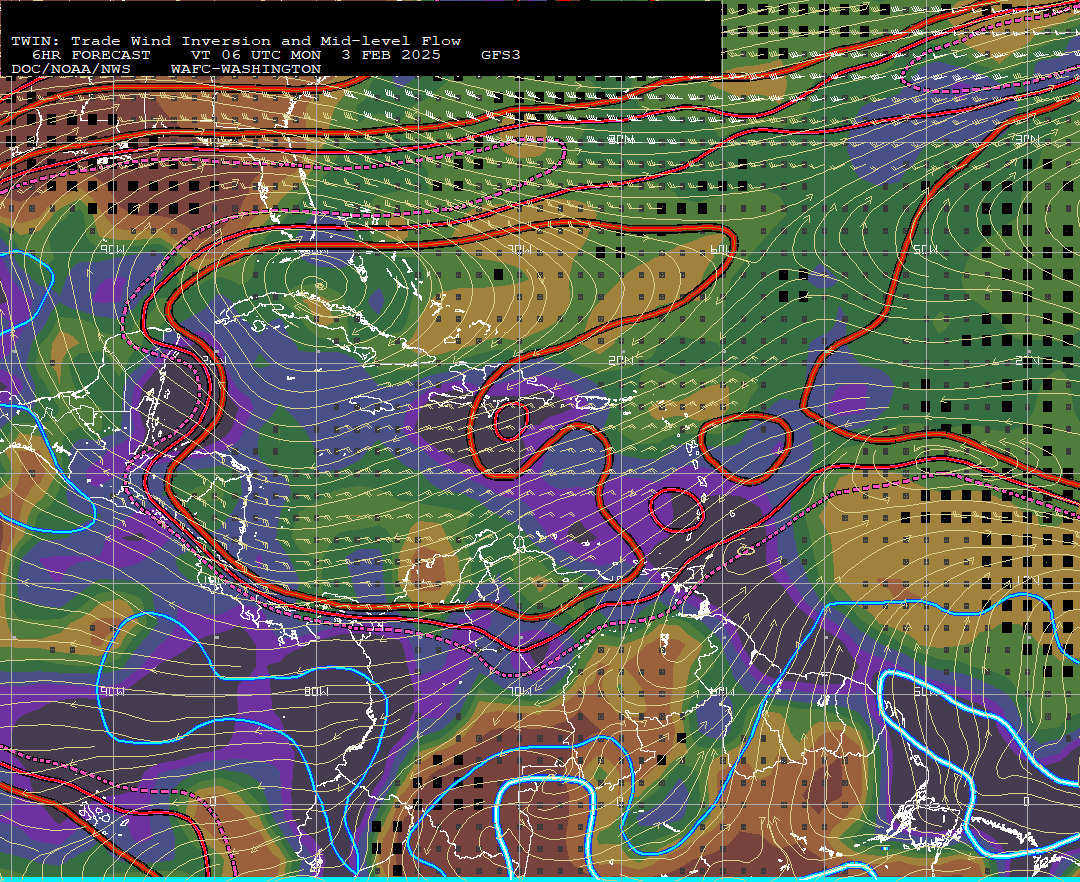Image resolution: width=1080 pixels, height=882 pixels.
Task: Click the 'TWIN: Trade Wind Inversion and Mid-level Flow' title
Action: (x=236, y=41)
